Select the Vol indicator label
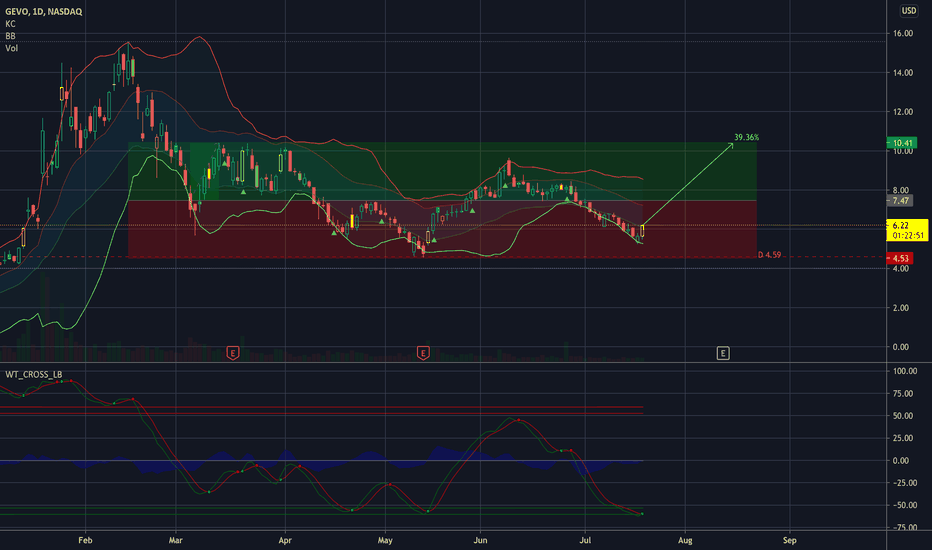Image resolution: width=932 pixels, height=550 pixels. tap(11, 48)
